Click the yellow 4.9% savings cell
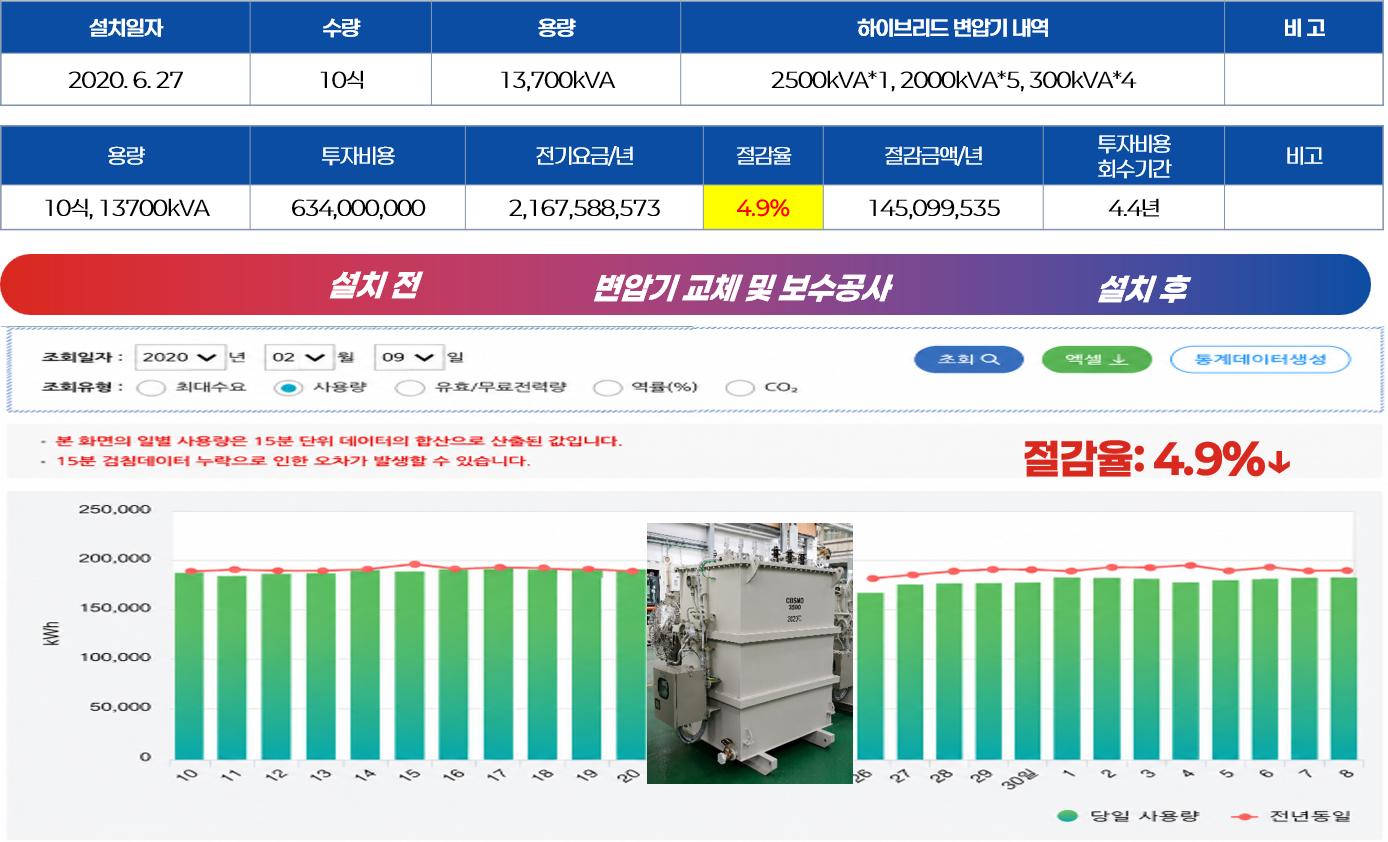This screenshot has width=1388, height=842. (x=763, y=209)
